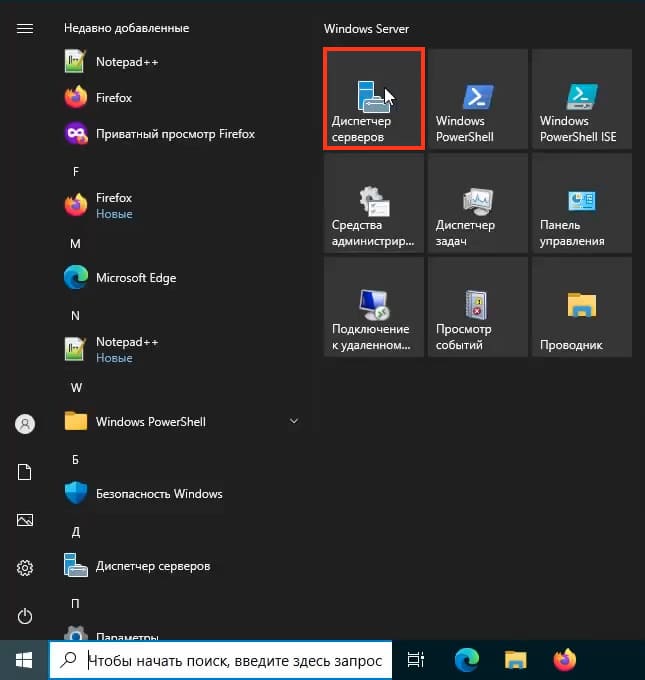
Task: Open the Диспетчер серверов tile
Action: 374,99
